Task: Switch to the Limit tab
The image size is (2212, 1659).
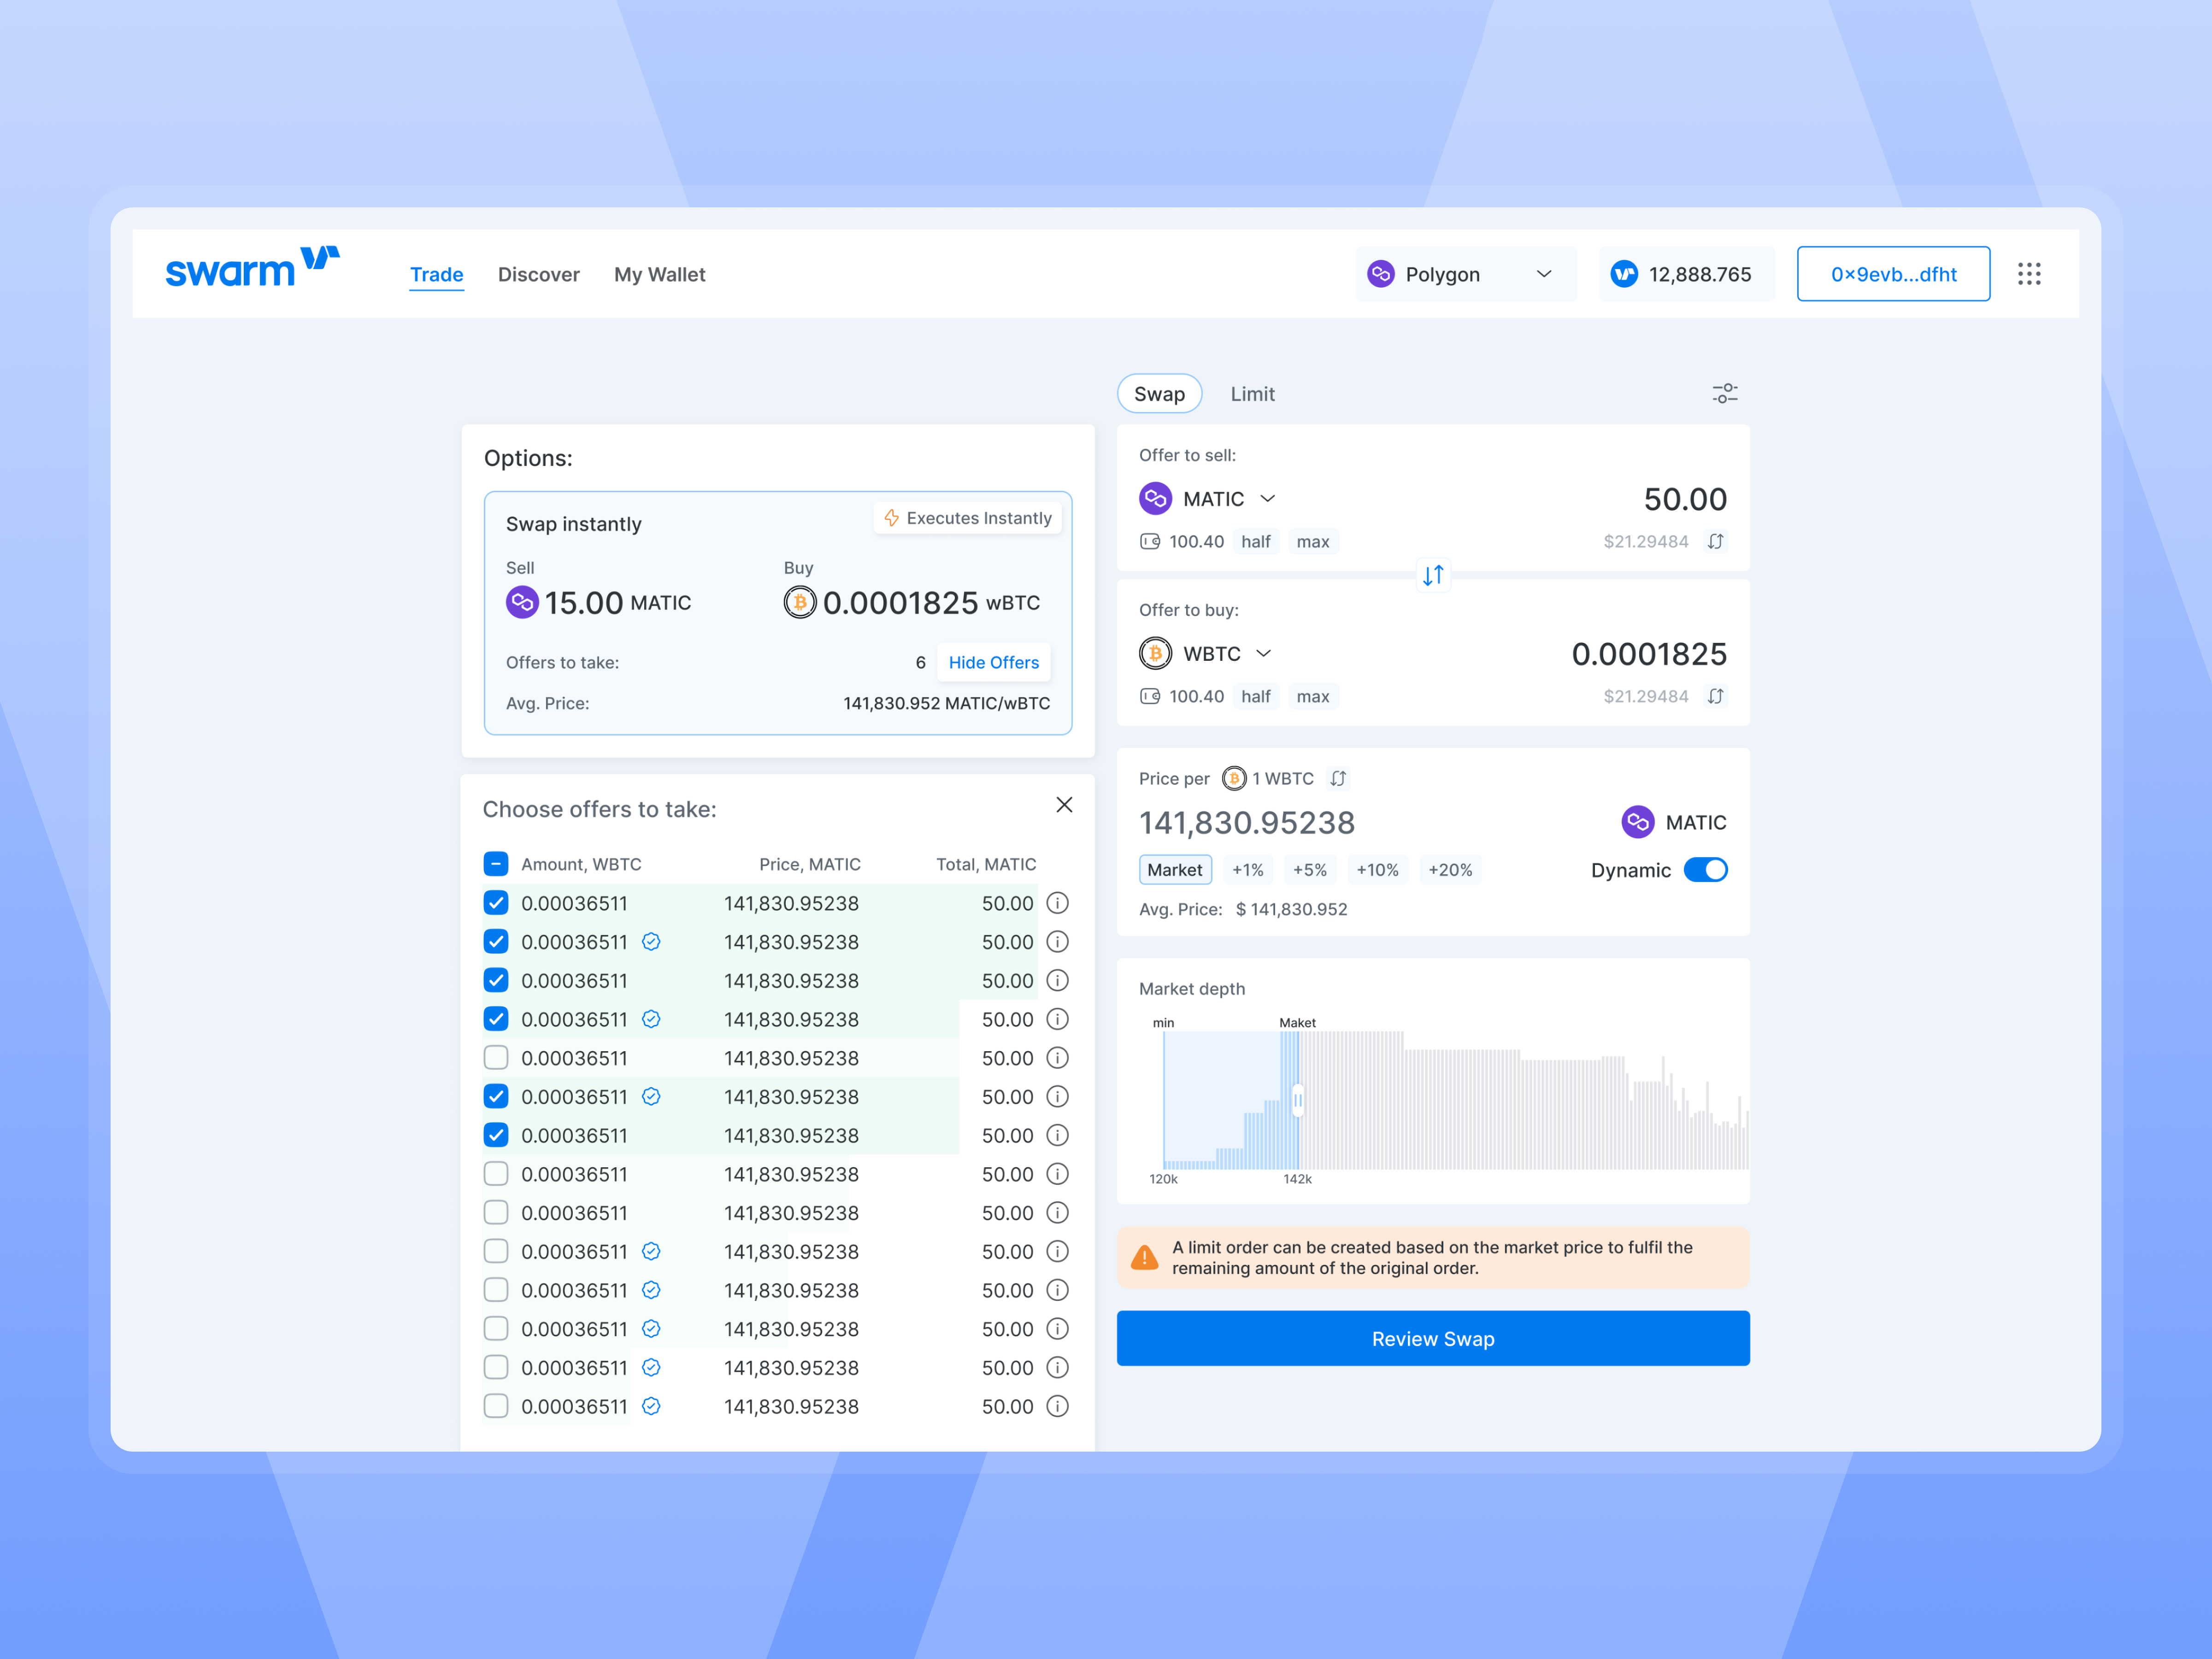Action: 1253,393
